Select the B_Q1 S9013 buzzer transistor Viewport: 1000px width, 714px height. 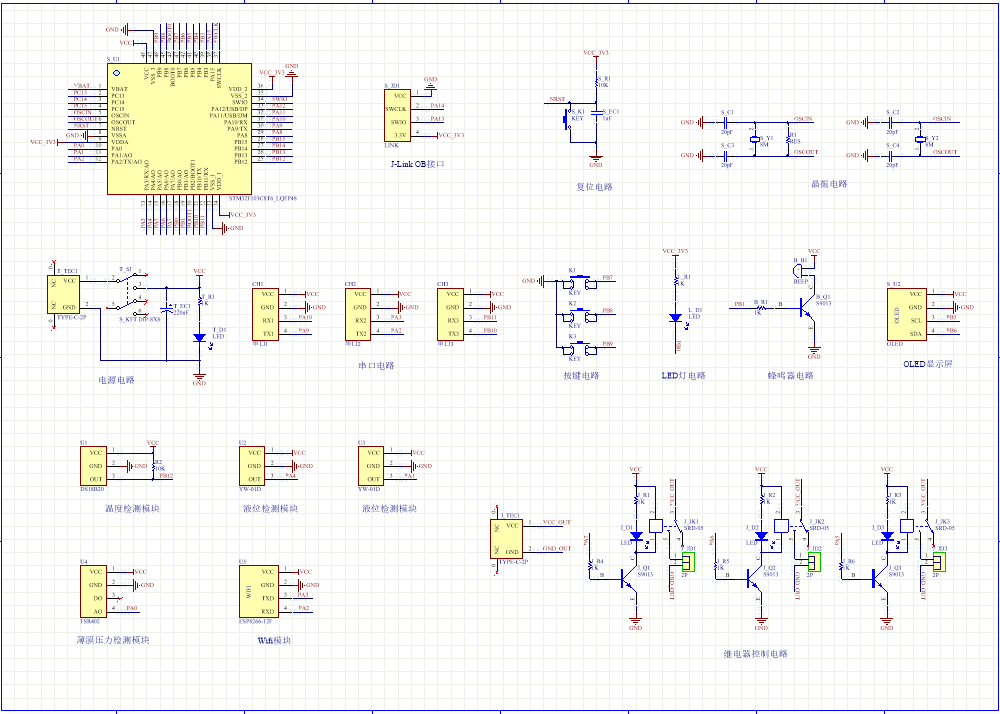coord(808,310)
